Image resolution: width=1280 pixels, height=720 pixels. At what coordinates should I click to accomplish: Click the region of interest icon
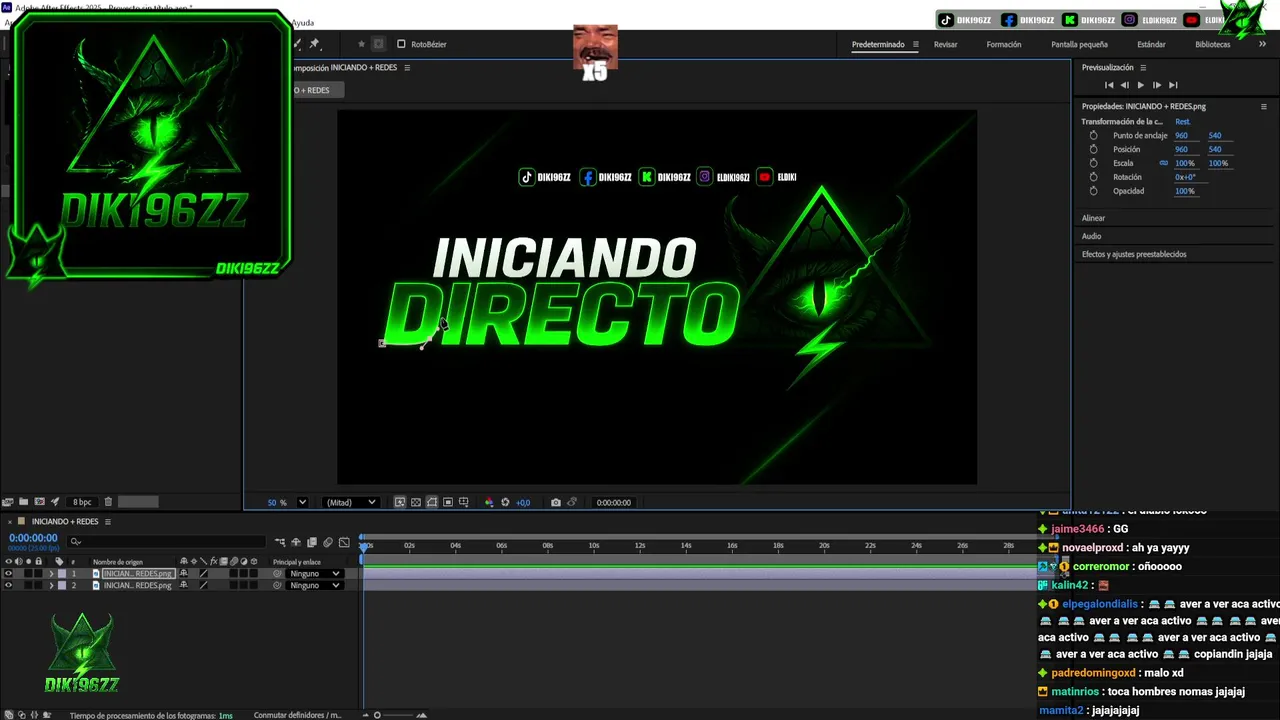click(x=448, y=502)
